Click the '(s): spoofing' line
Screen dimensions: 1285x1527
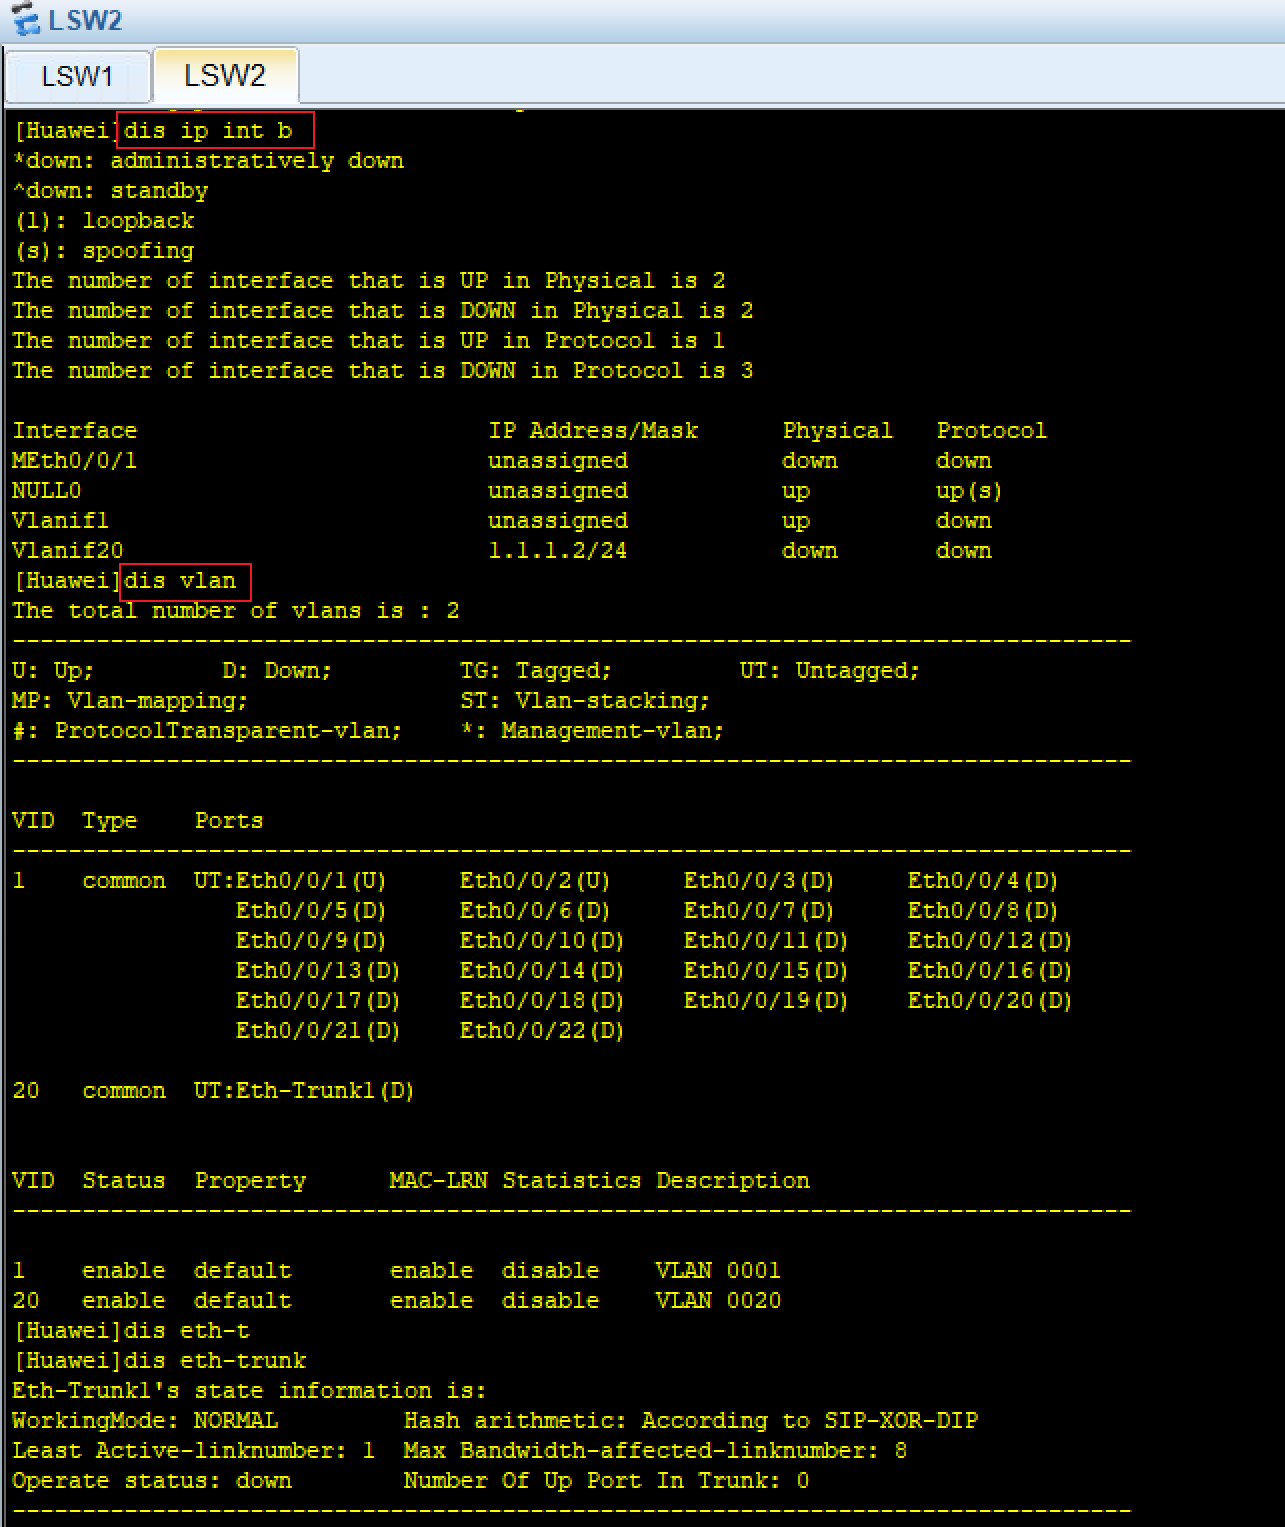coord(104,251)
